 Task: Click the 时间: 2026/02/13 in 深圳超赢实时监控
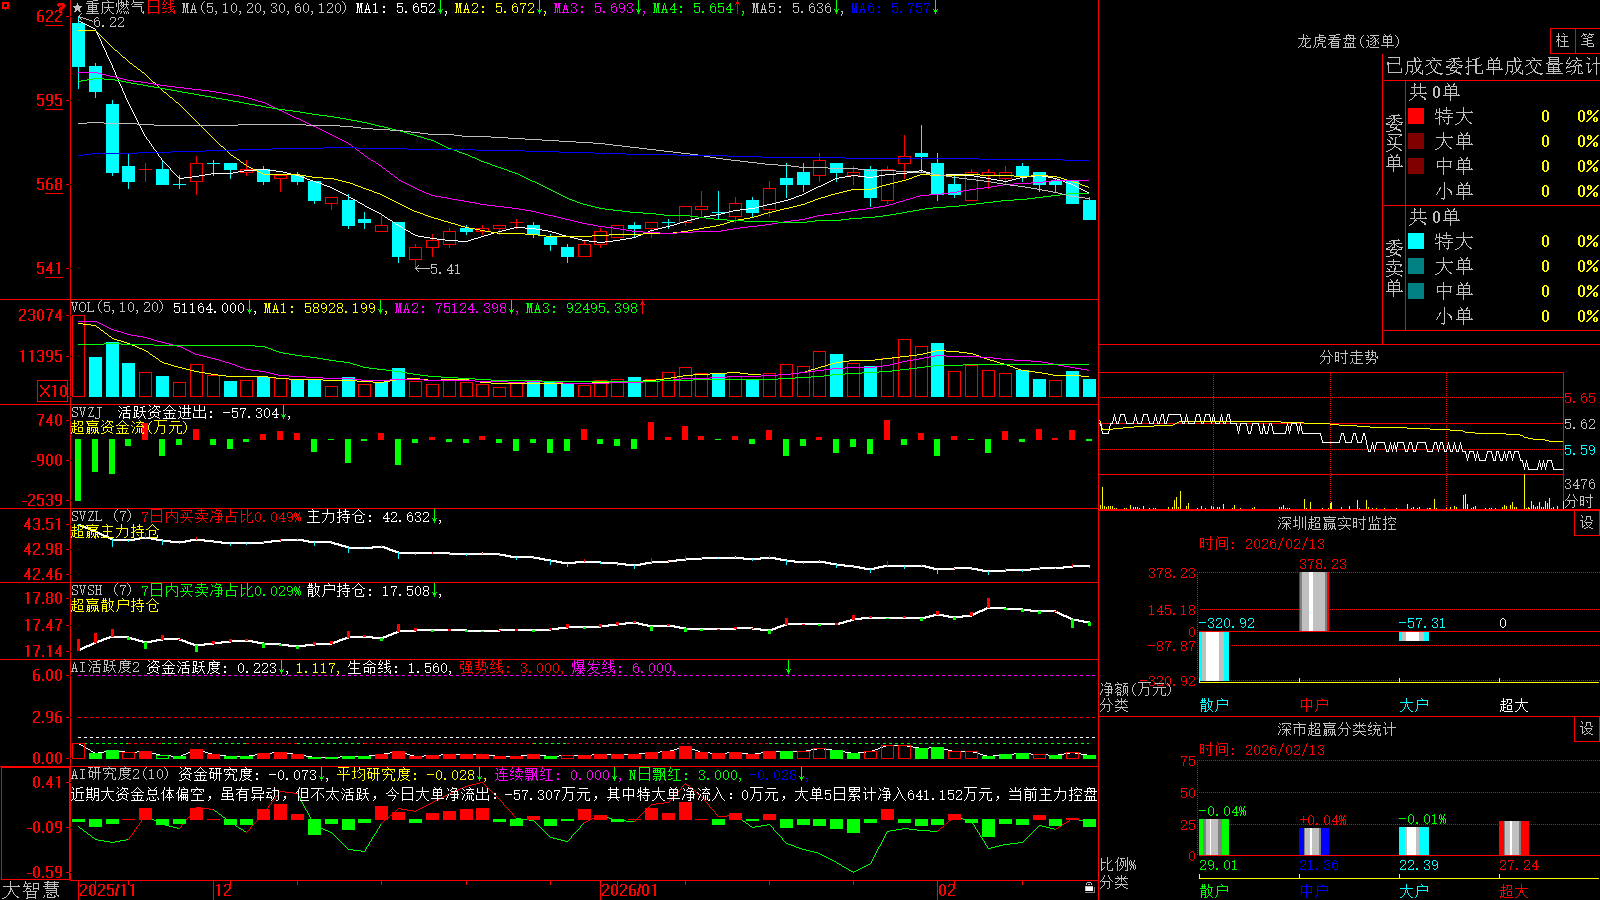point(1262,544)
